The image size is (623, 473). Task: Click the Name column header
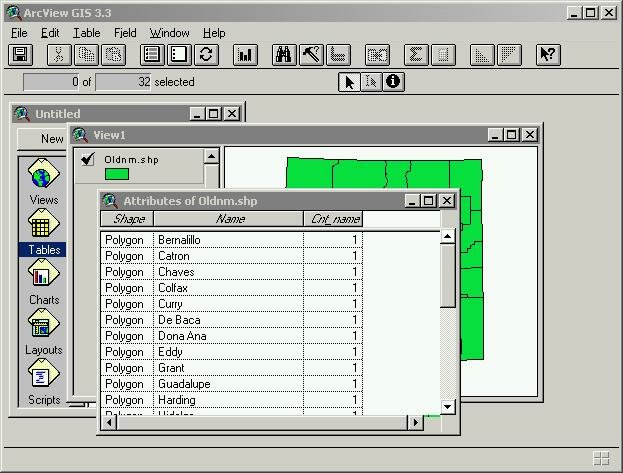pyautogui.click(x=229, y=219)
